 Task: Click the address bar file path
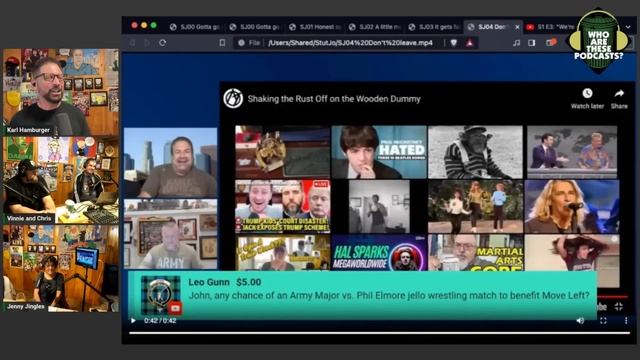coord(350,42)
